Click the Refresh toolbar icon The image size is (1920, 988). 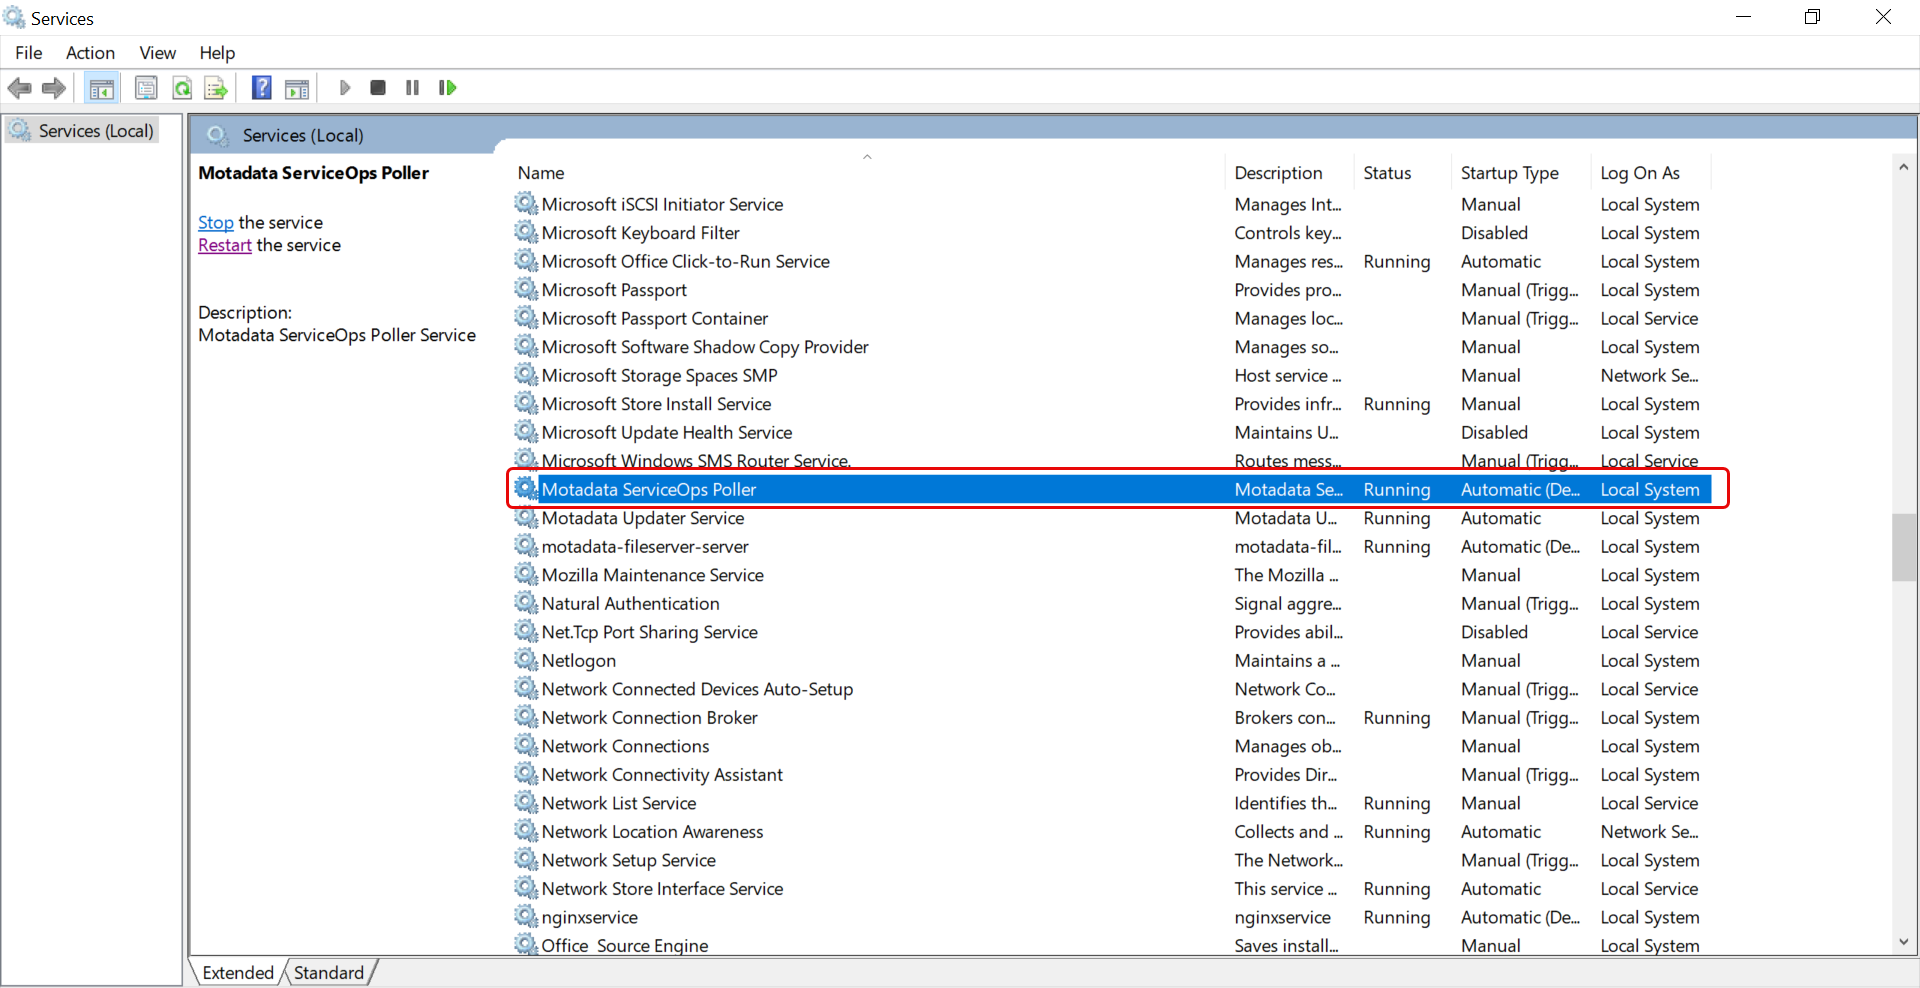click(182, 88)
